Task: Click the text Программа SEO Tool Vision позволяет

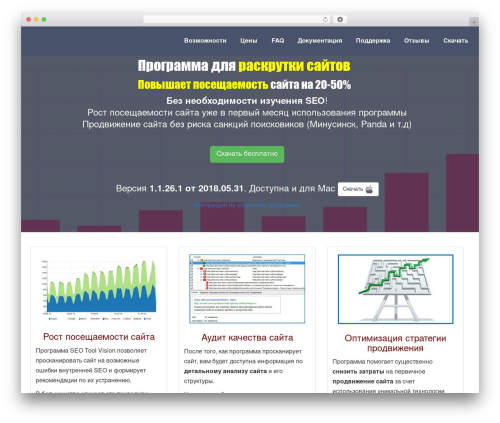Action: click(91, 351)
